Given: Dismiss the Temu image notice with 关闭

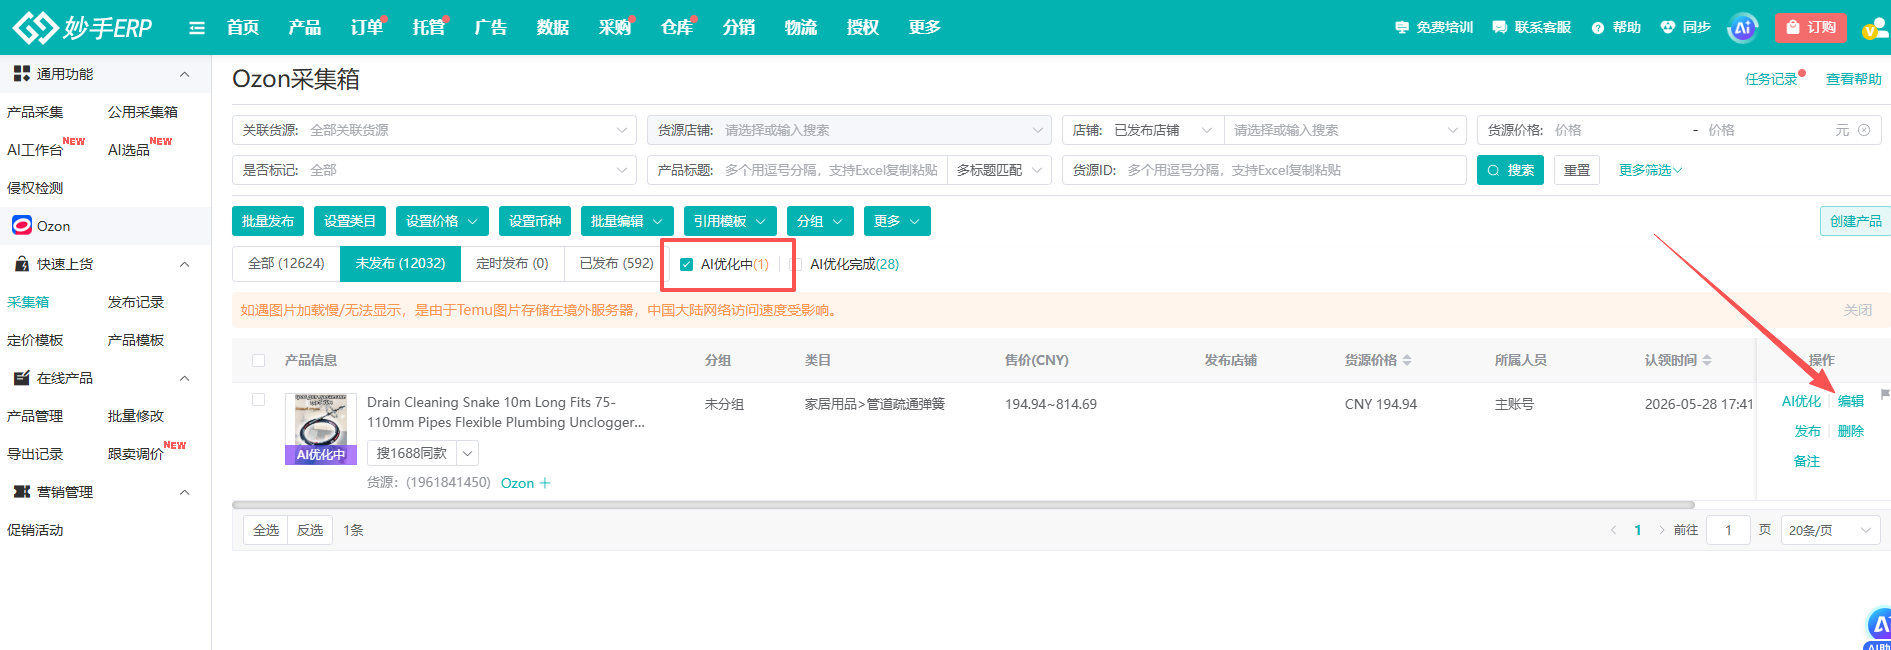Looking at the screenshot, I should click(1857, 310).
